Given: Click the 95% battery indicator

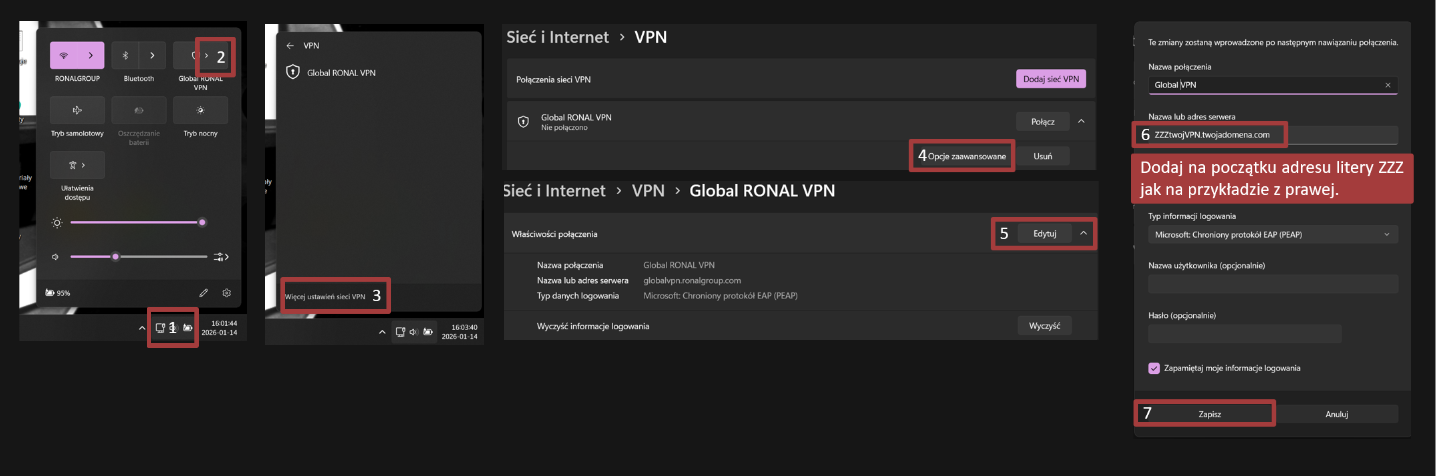Looking at the screenshot, I should click(x=59, y=293).
